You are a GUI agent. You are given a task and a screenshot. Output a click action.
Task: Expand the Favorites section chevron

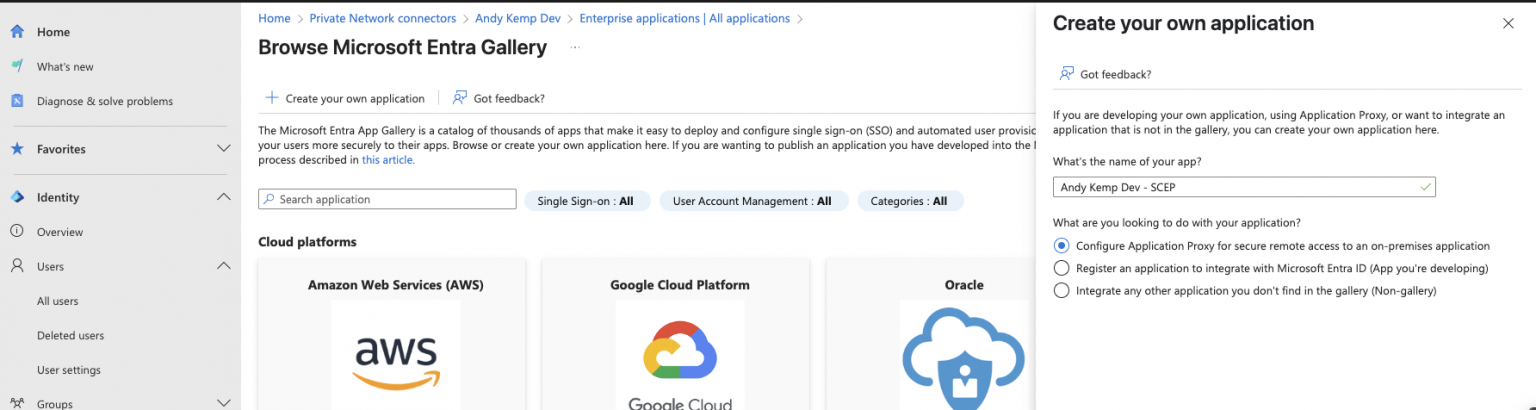coord(224,149)
